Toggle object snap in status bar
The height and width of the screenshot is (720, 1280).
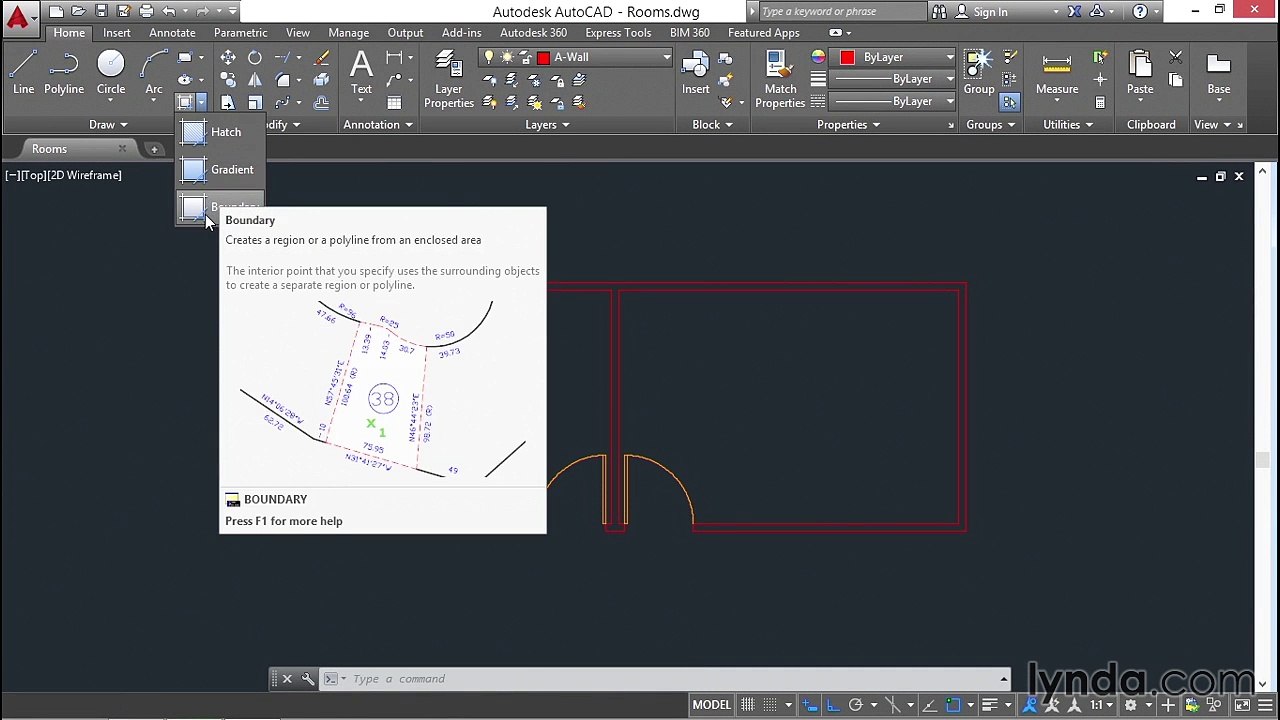pyautogui.click(x=954, y=705)
